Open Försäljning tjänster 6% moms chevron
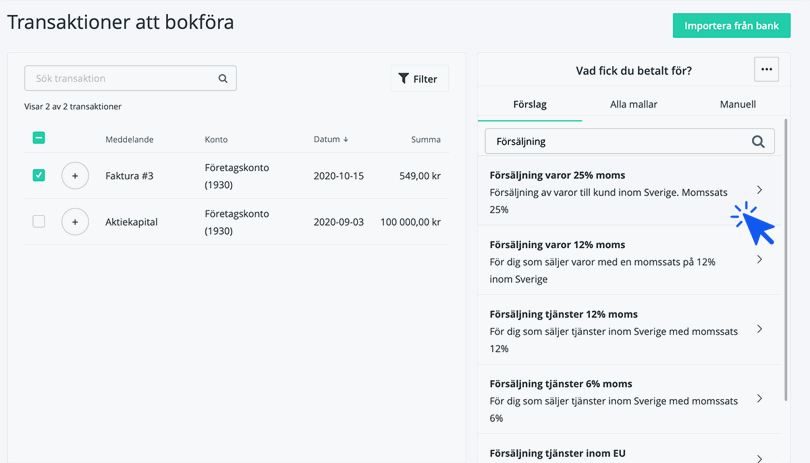This screenshot has height=463, width=810. (759, 398)
